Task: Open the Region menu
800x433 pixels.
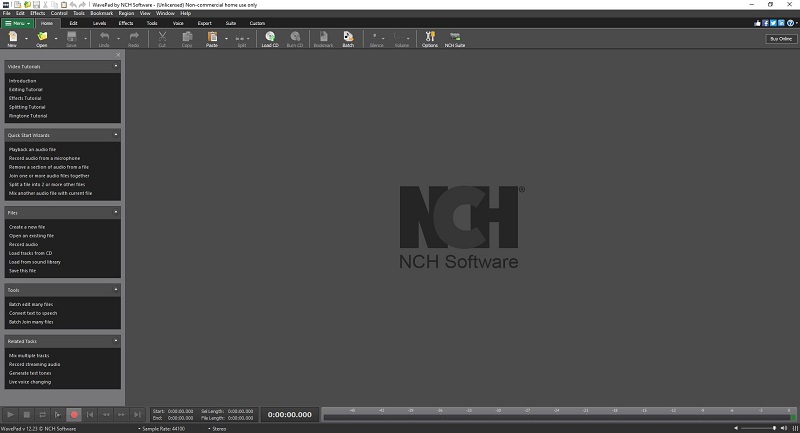Action: coord(126,13)
